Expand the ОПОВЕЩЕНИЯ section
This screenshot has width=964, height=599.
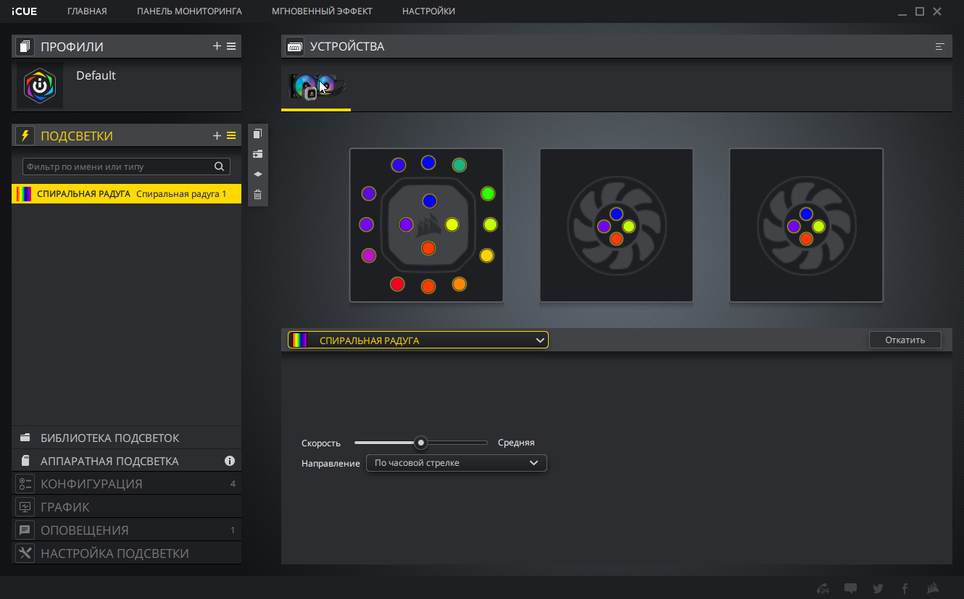pyautogui.click(x=126, y=530)
